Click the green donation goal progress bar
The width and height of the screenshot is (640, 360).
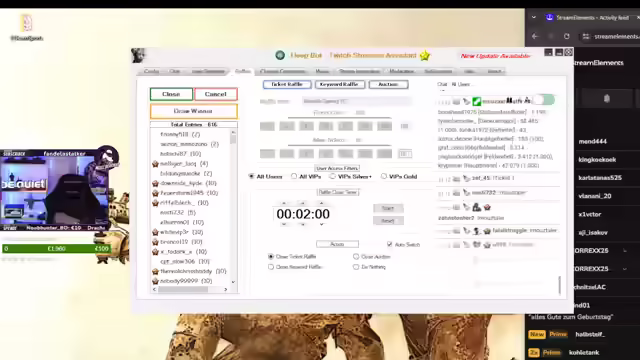tap(56, 249)
